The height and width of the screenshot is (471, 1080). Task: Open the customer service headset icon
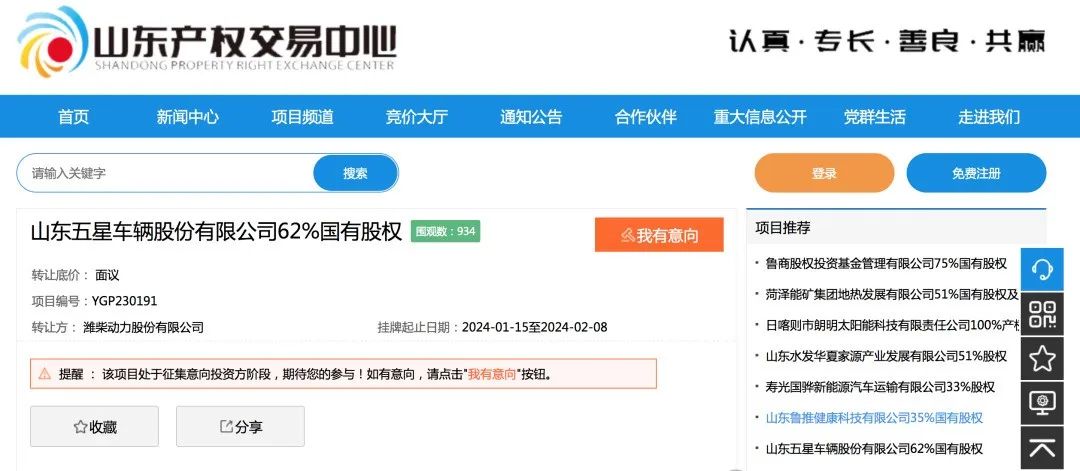[1042, 270]
